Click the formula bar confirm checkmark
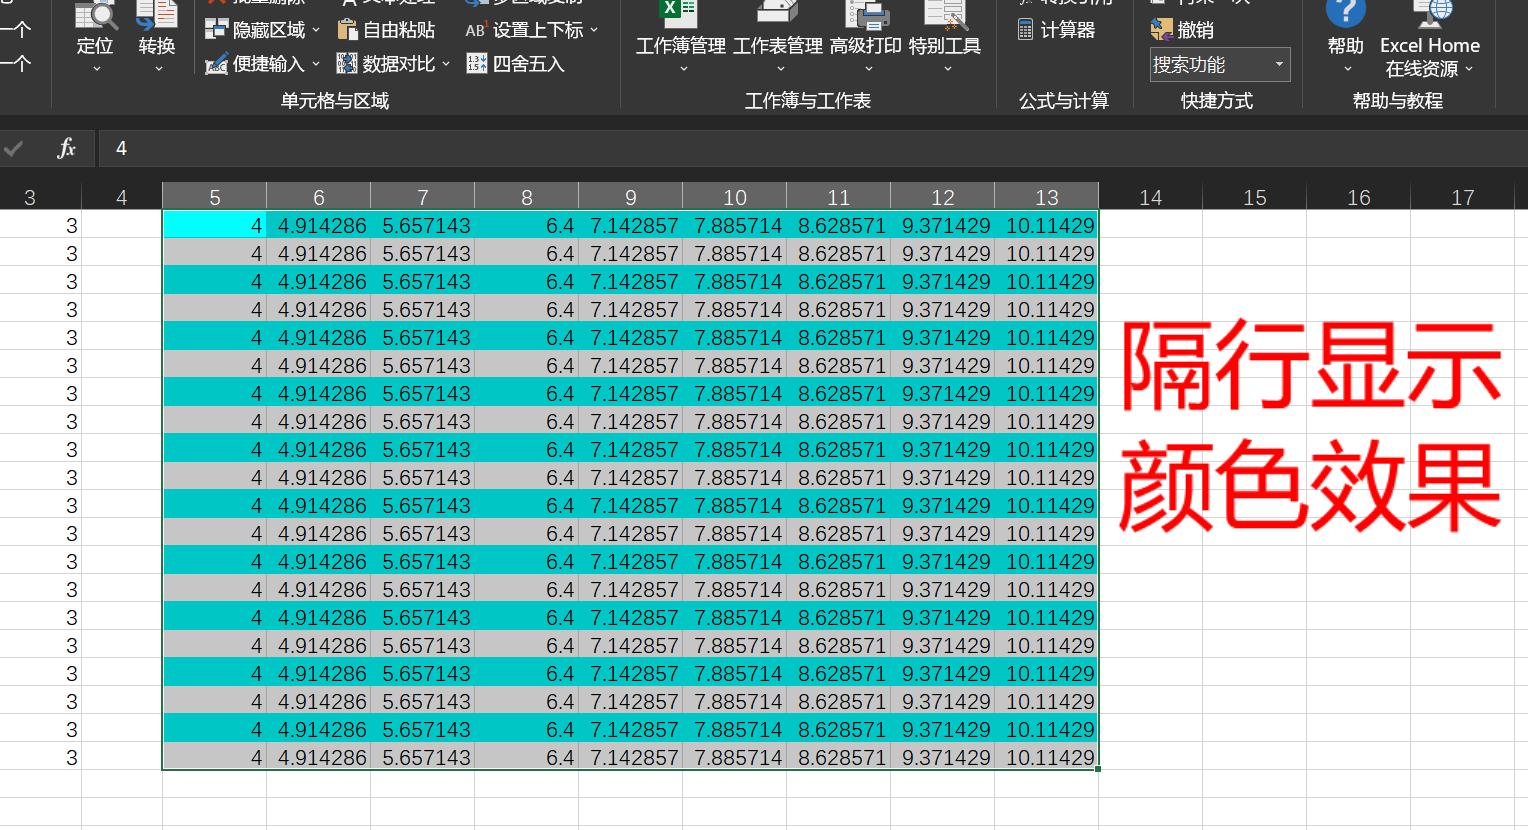 coord(14,148)
